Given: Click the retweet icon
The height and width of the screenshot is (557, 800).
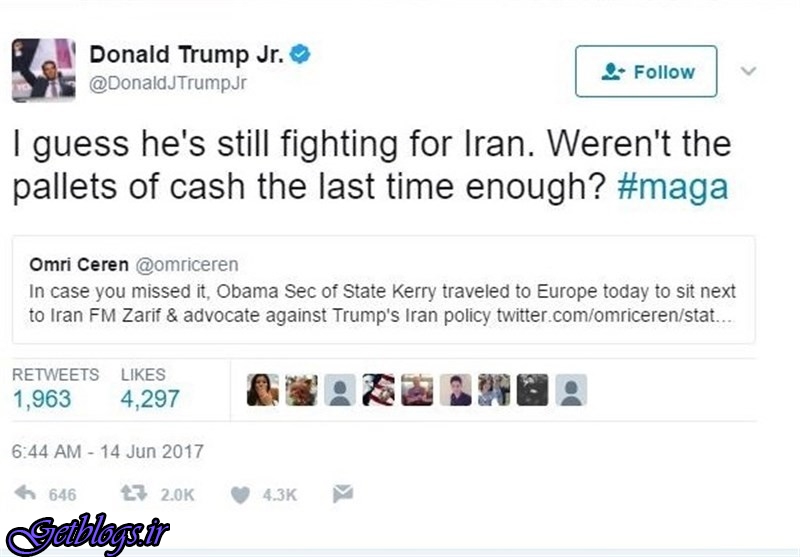Looking at the screenshot, I should 134,493.
